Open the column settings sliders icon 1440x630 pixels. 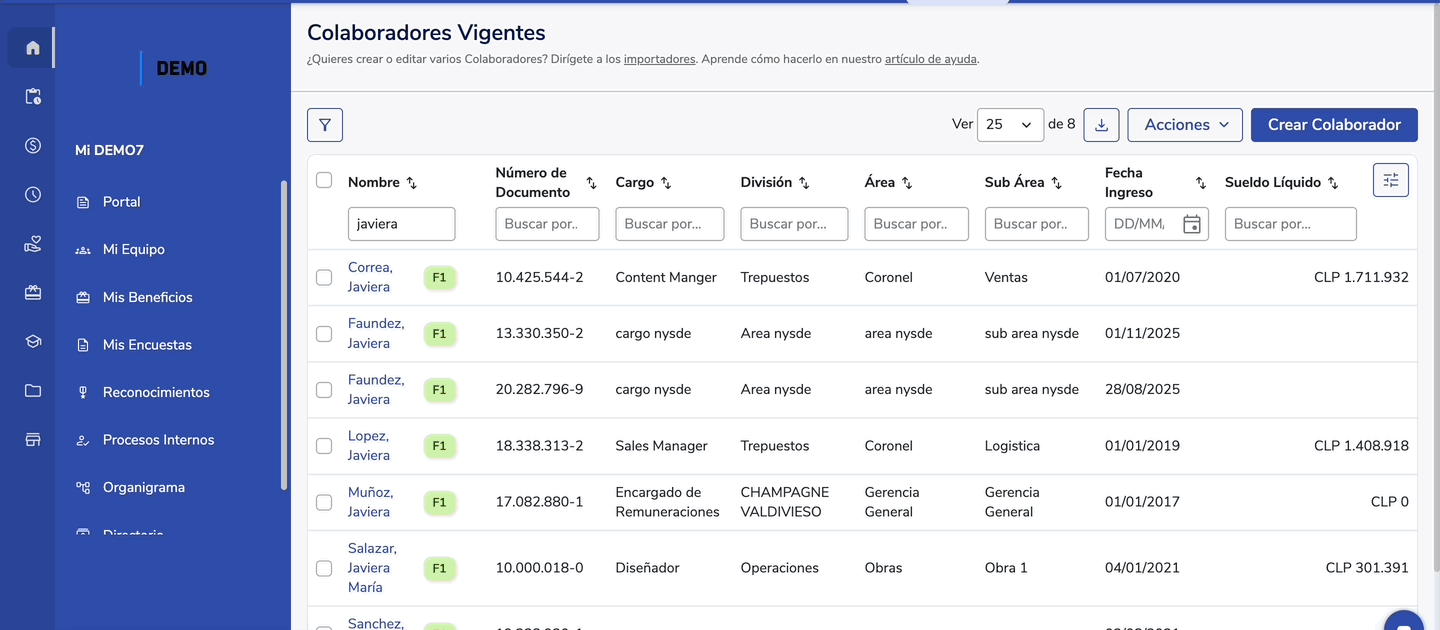click(x=1390, y=180)
